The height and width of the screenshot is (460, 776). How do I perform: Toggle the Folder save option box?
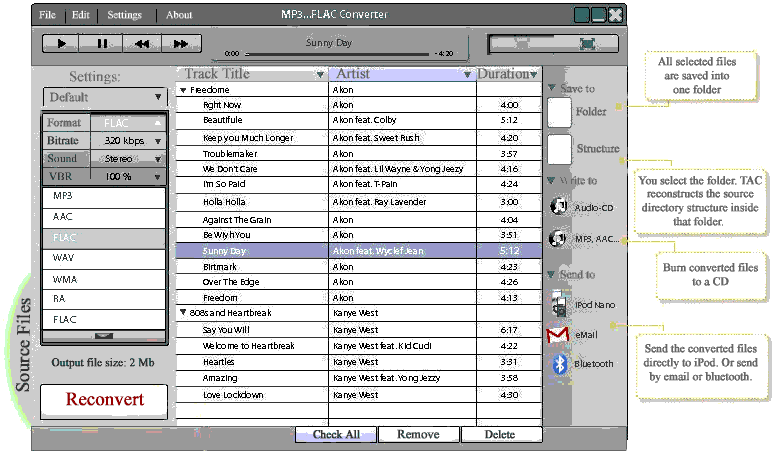pyautogui.click(x=560, y=112)
